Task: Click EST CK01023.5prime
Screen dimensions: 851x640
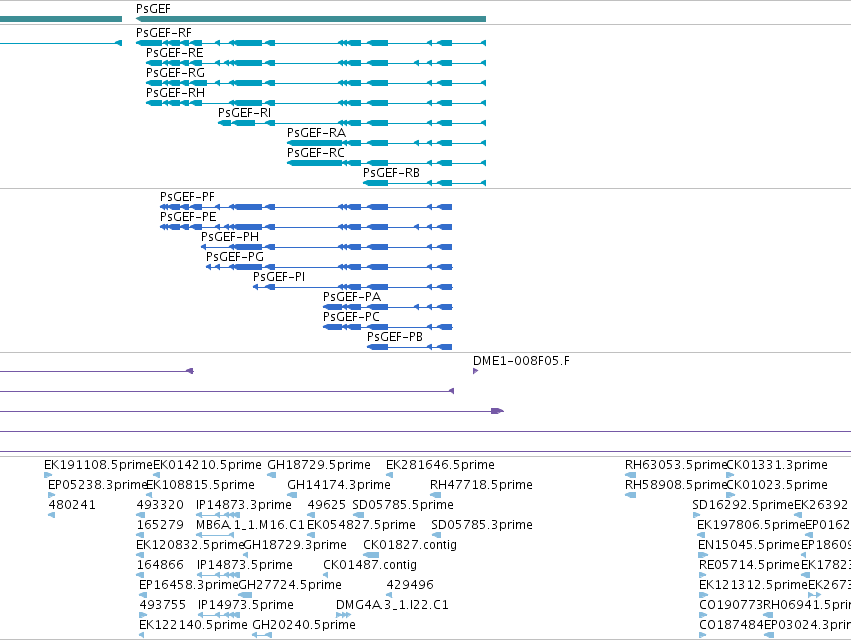Action: [777, 485]
